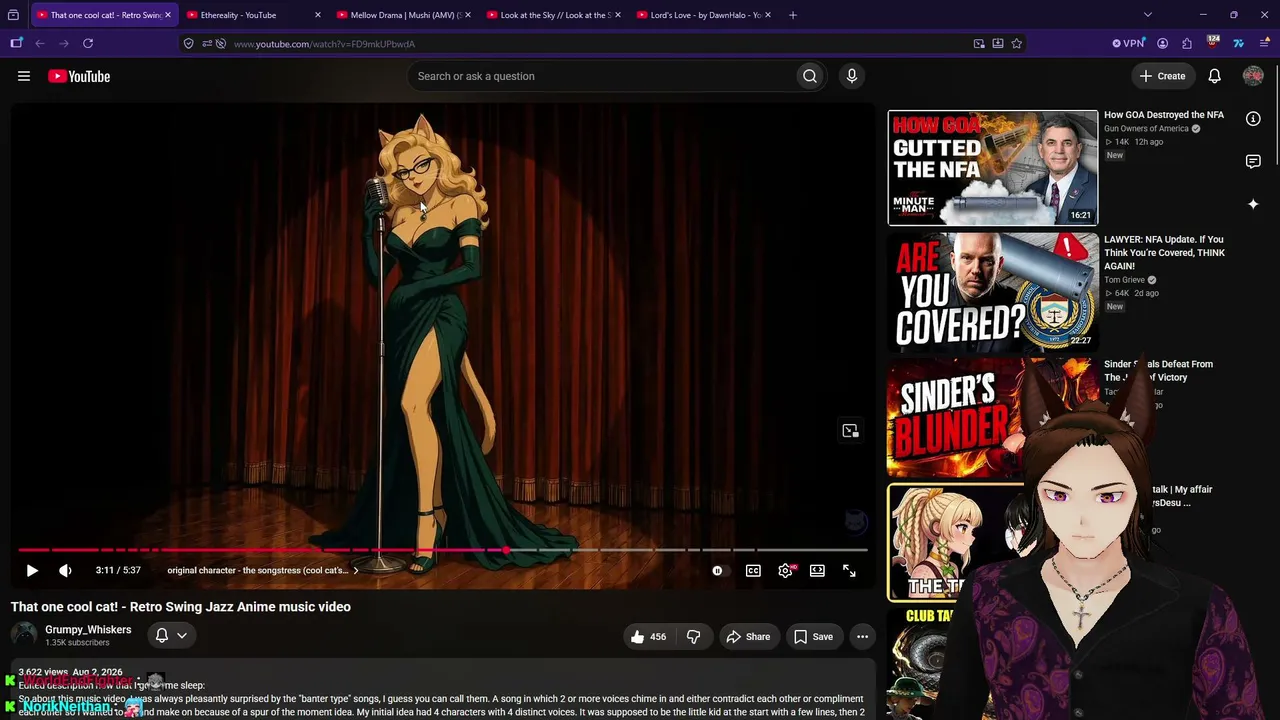Go forward to the next page
This screenshot has width=1280, height=720.
click(64, 43)
